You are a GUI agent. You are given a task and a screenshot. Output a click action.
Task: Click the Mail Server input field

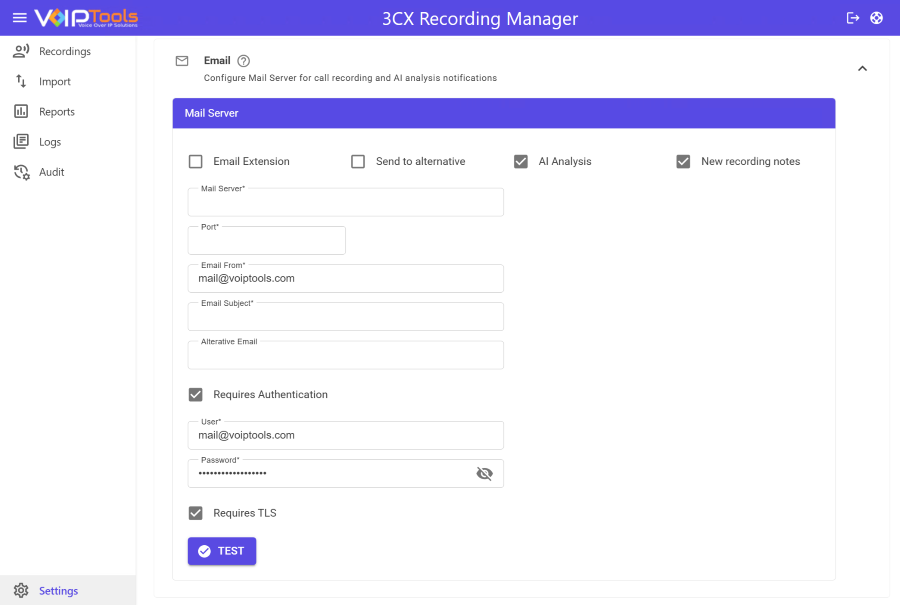pyautogui.click(x=345, y=204)
